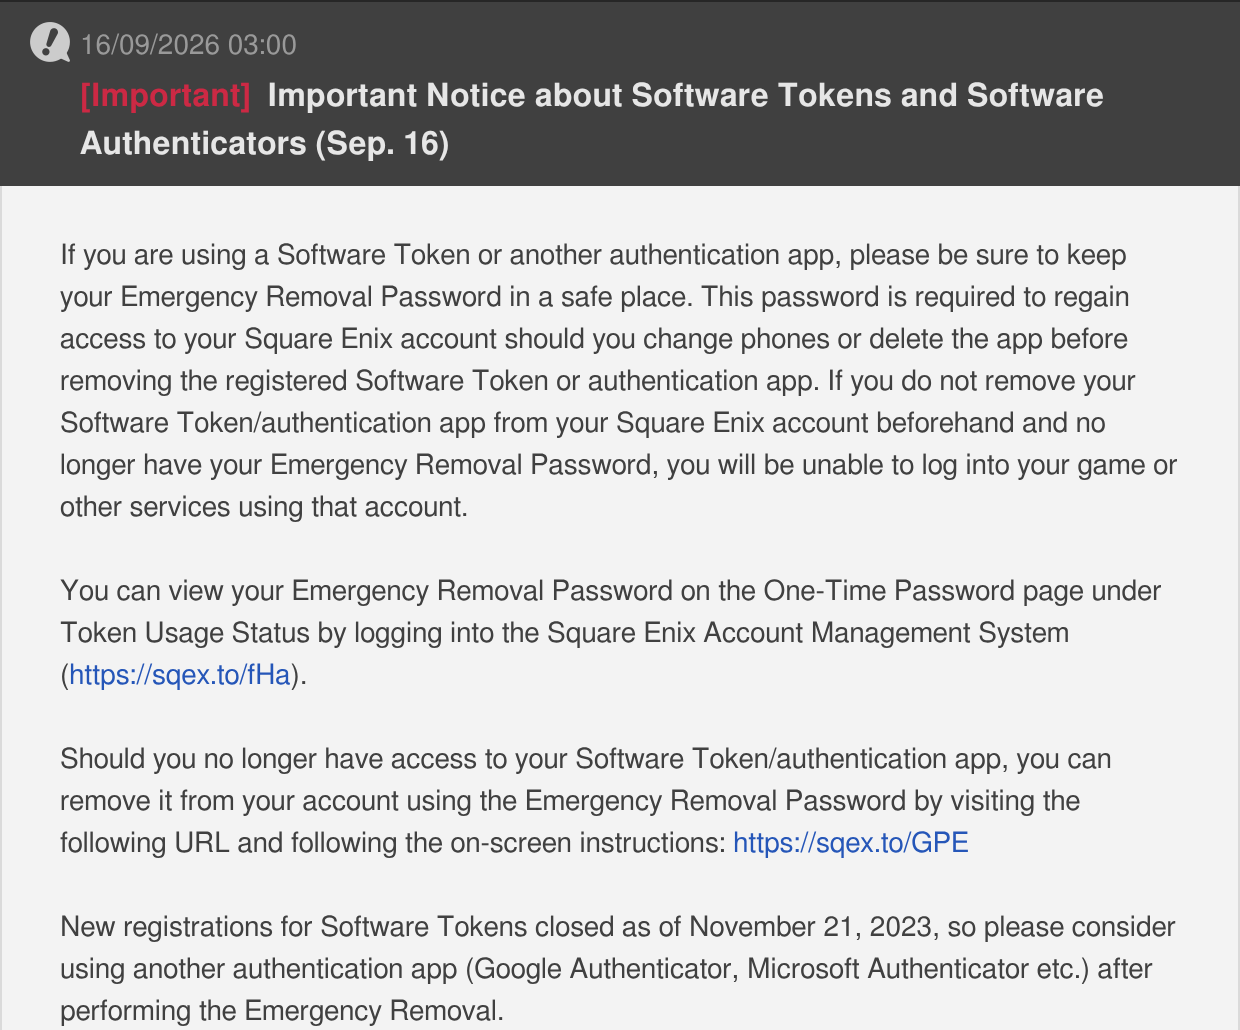Click the word "Authenticators" in the header
This screenshot has width=1240, height=1030.
coord(193,144)
